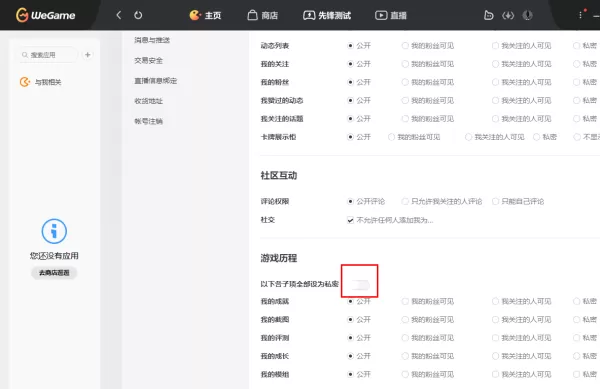Open the 先锋测试 tab
The image size is (600, 389).
[327, 15]
